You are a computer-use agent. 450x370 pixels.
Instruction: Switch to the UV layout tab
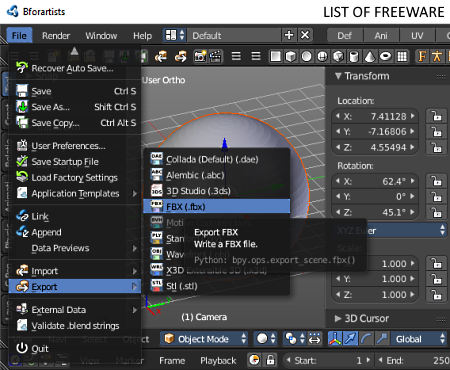tap(417, 36)
